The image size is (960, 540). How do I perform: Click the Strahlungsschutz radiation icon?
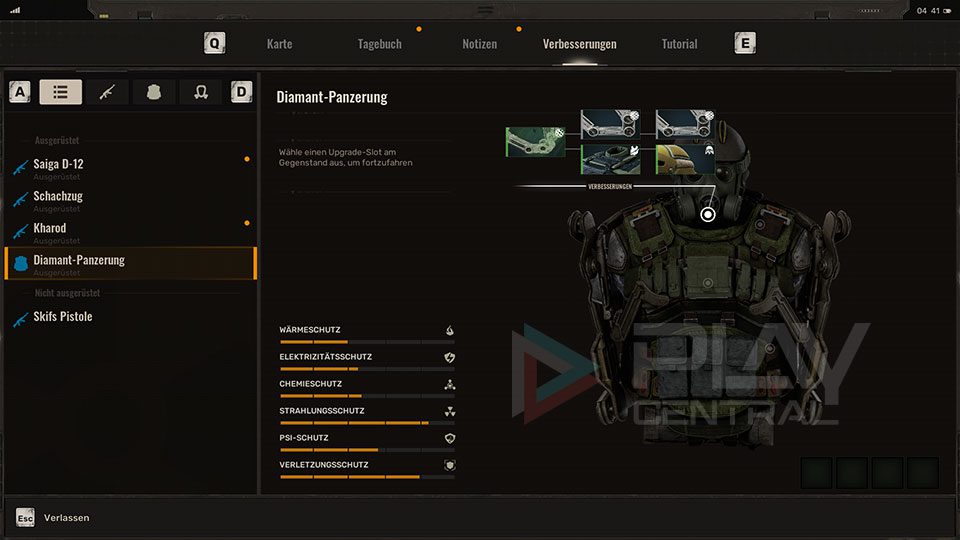(x=449, y=411)
